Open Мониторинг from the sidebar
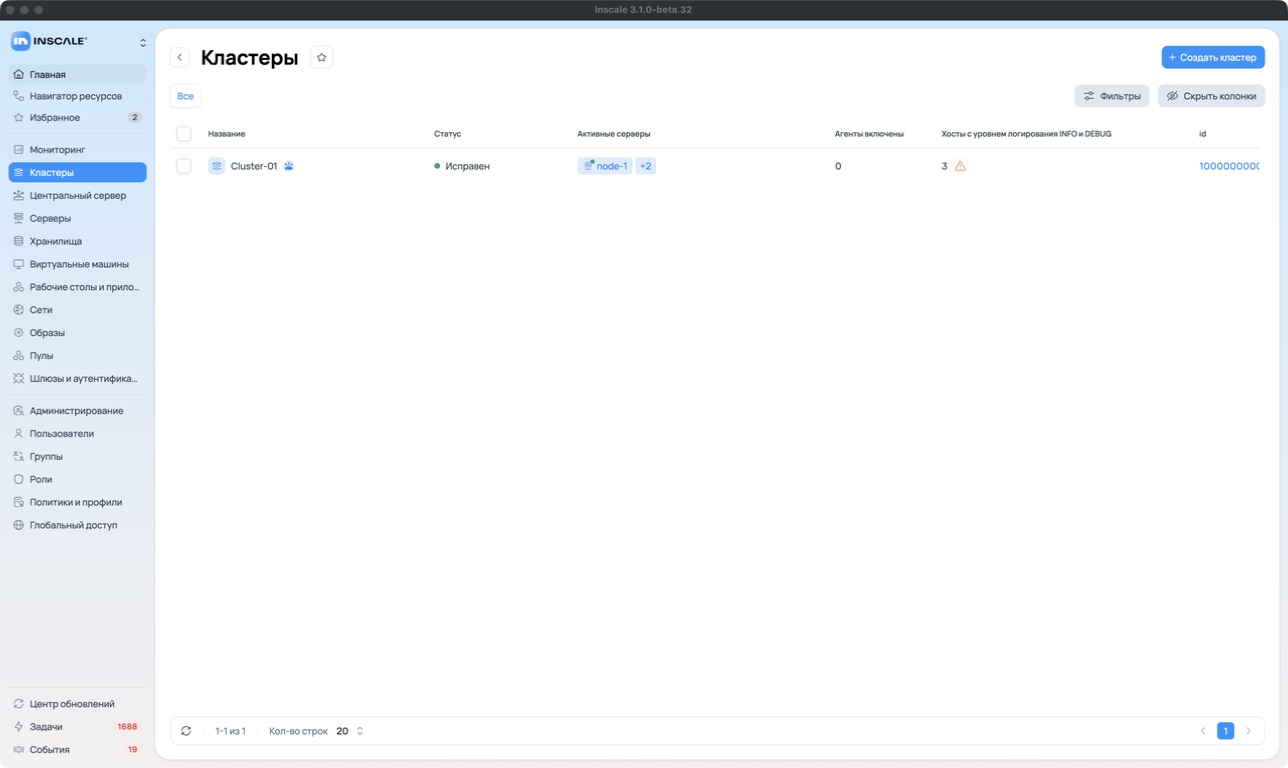Viewport: 1288px width, 768px height. pos(78,150)
